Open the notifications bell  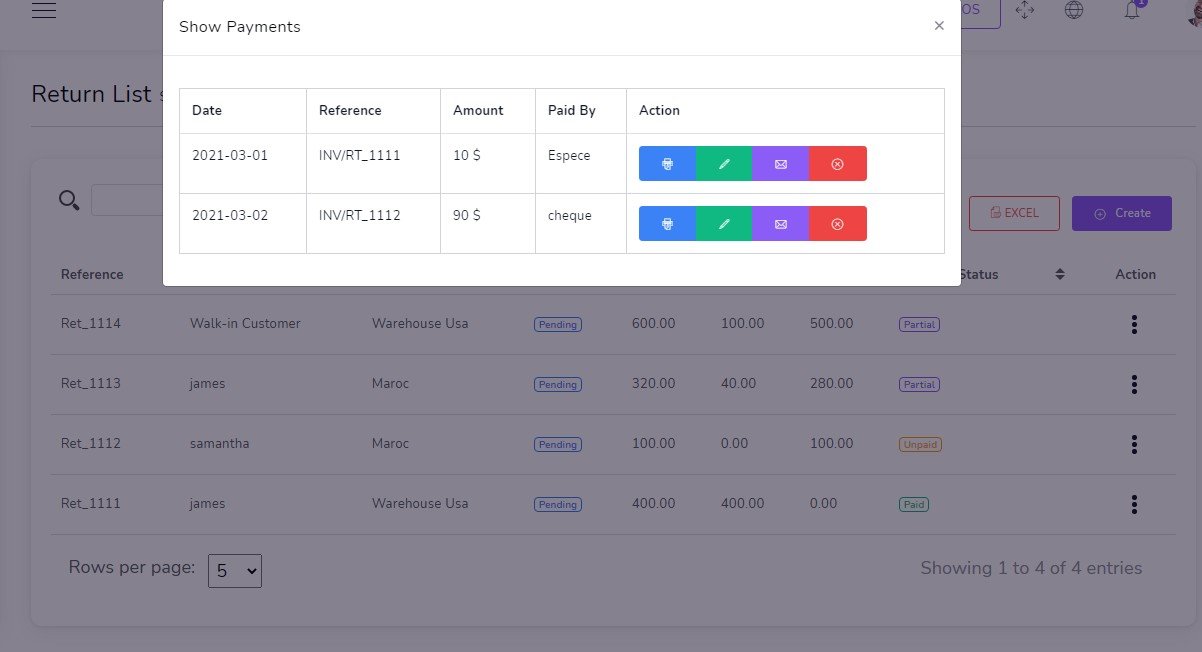1132,10
